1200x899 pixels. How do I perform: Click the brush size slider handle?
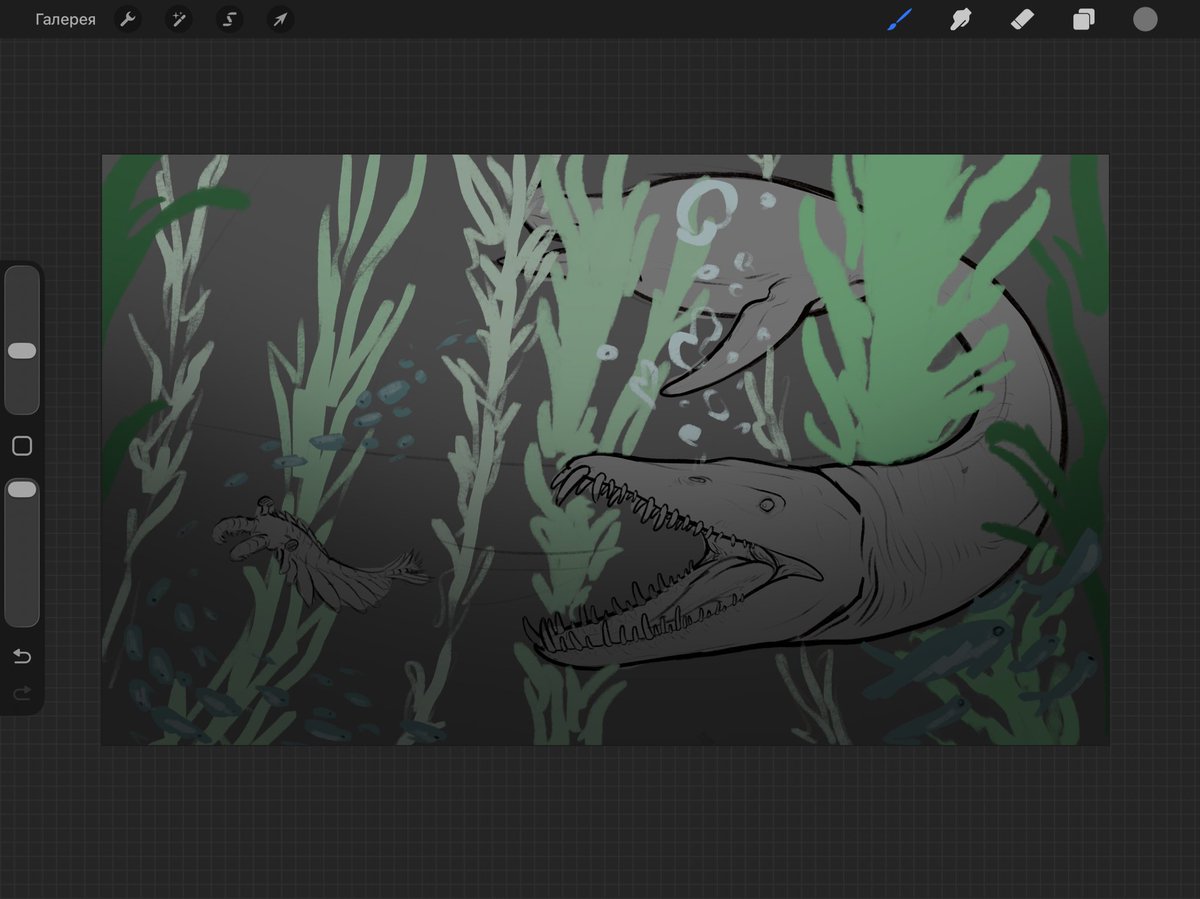(22, 351)
